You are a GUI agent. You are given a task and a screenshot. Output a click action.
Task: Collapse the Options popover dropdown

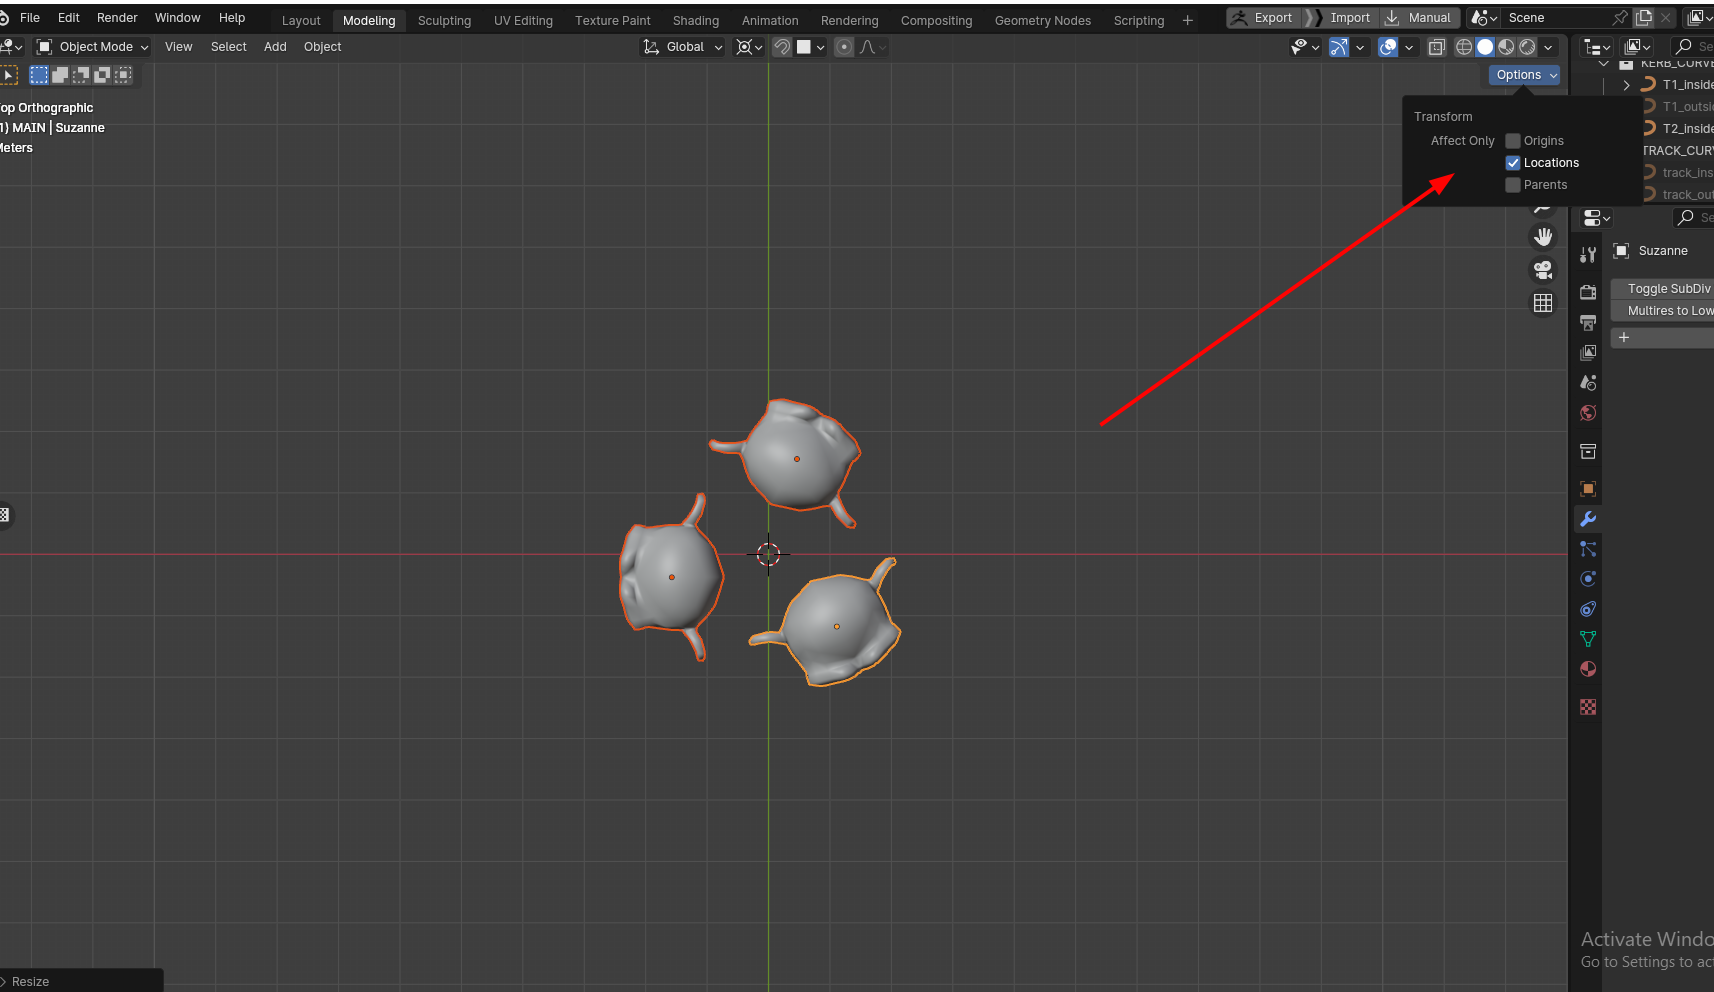coord(1524,75)
